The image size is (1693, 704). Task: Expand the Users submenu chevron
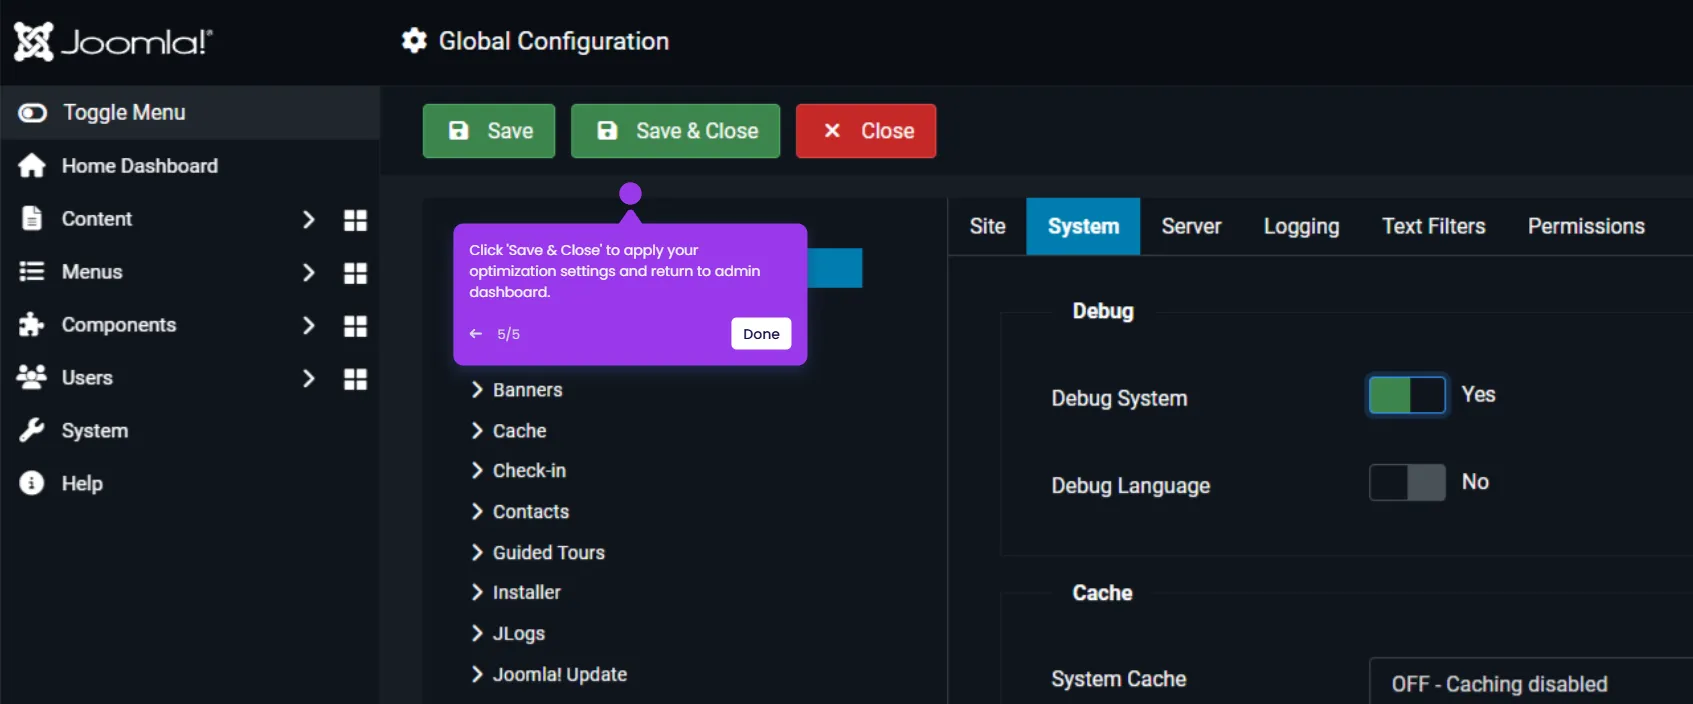pyautogui.click(x=308, y=378)
